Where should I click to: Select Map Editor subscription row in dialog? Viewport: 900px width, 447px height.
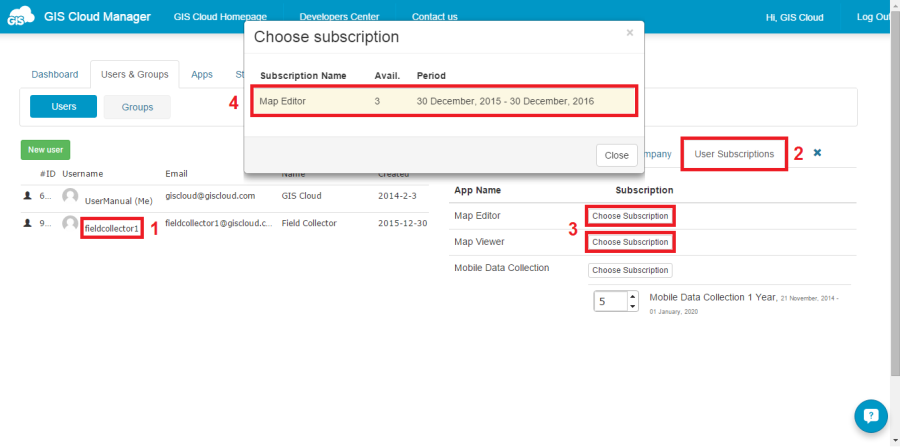coord(444,101)
